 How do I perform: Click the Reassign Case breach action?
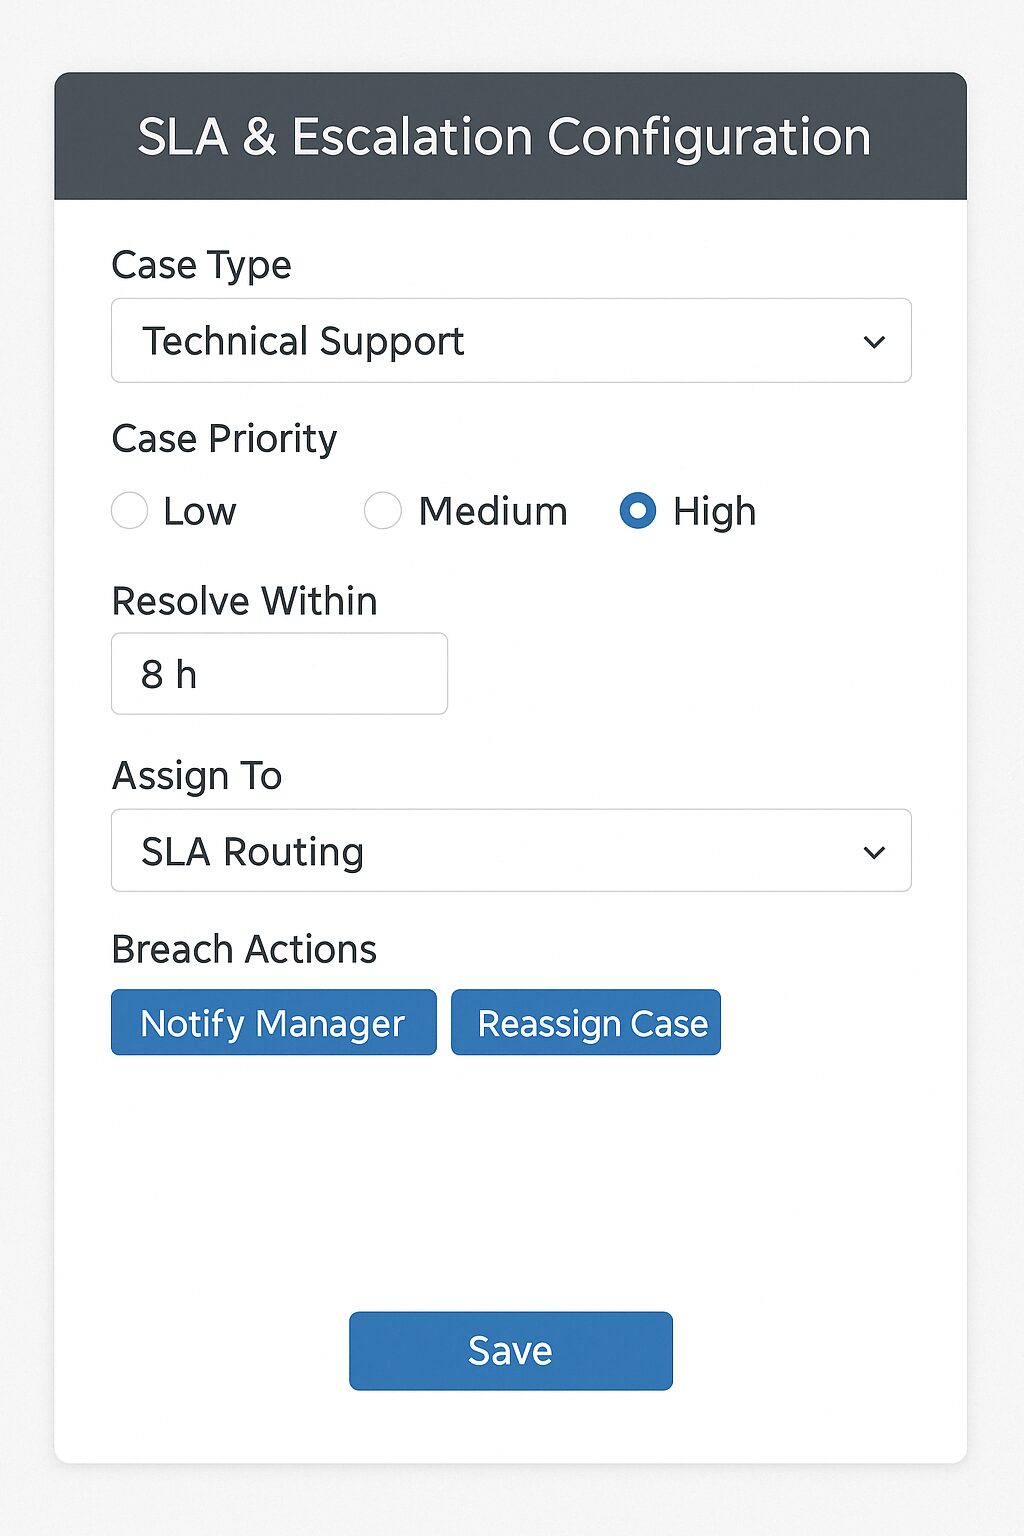pyautogui.click(x=586, y=1023)
